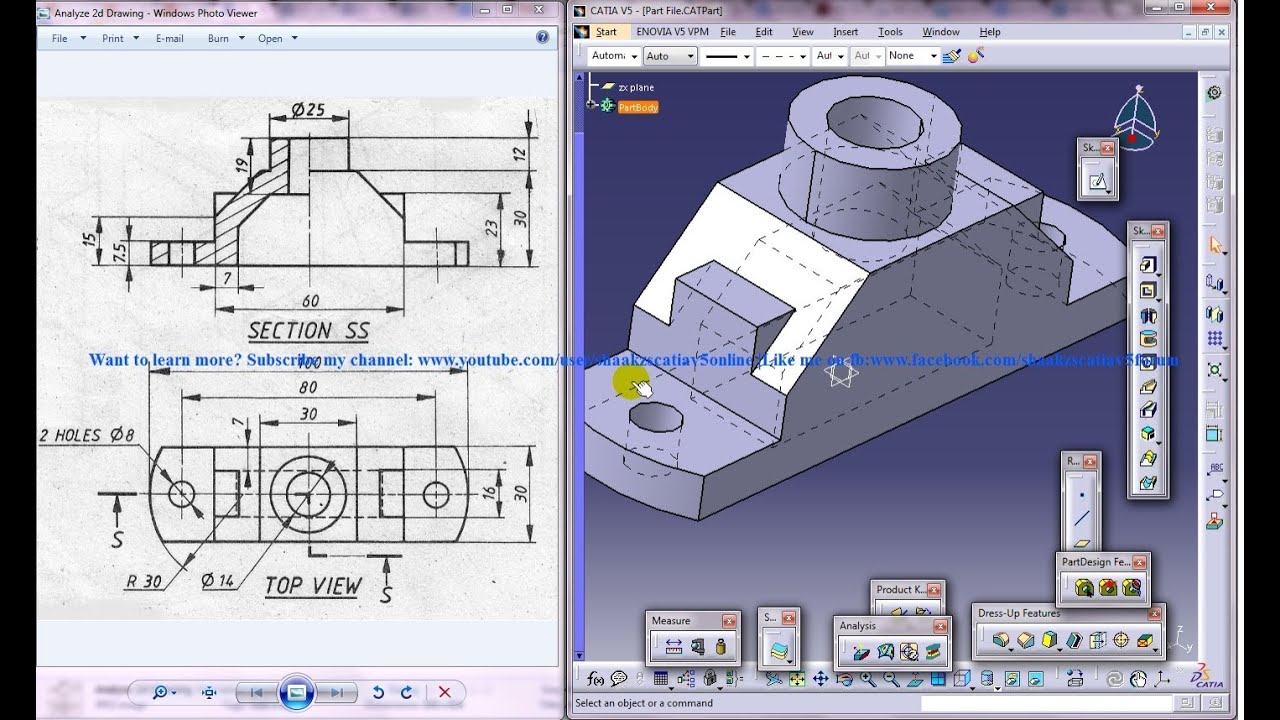Click the Zoom Out icon in CATIA
This screenshot has height=720, width=1280.
[x=891, y=679]
